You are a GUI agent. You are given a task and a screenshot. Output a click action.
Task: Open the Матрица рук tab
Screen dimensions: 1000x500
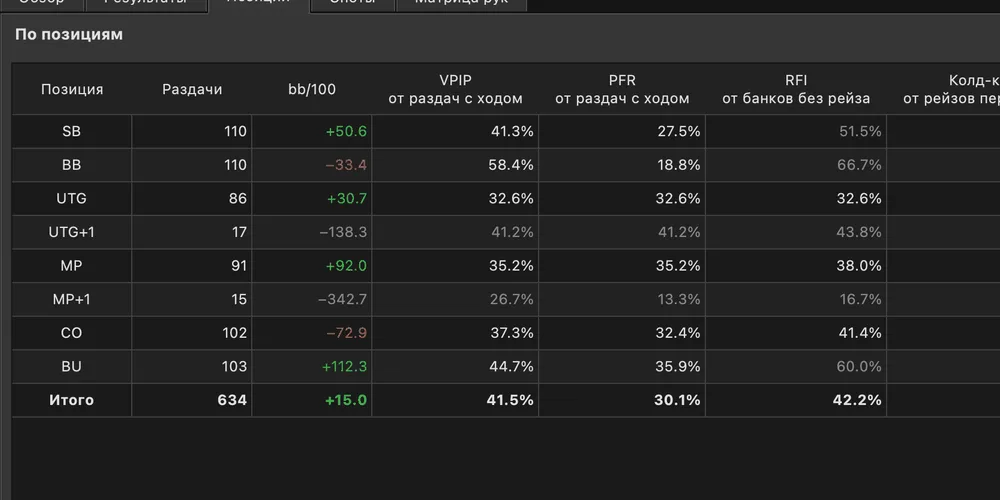(x=462, y=4)
